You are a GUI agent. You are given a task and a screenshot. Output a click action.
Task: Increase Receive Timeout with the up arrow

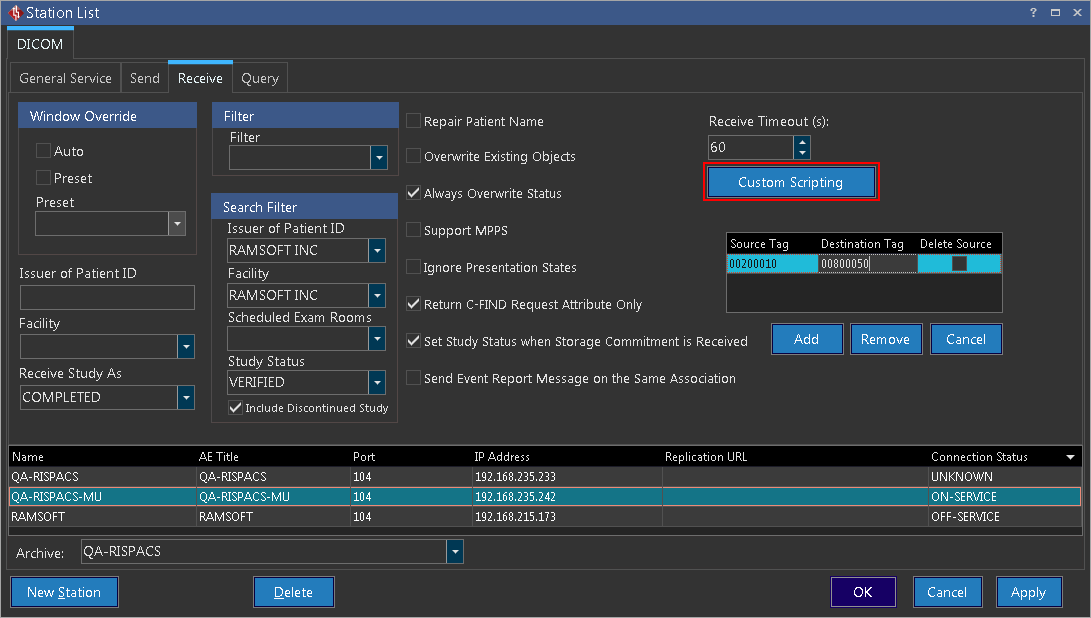coord(801,142)
